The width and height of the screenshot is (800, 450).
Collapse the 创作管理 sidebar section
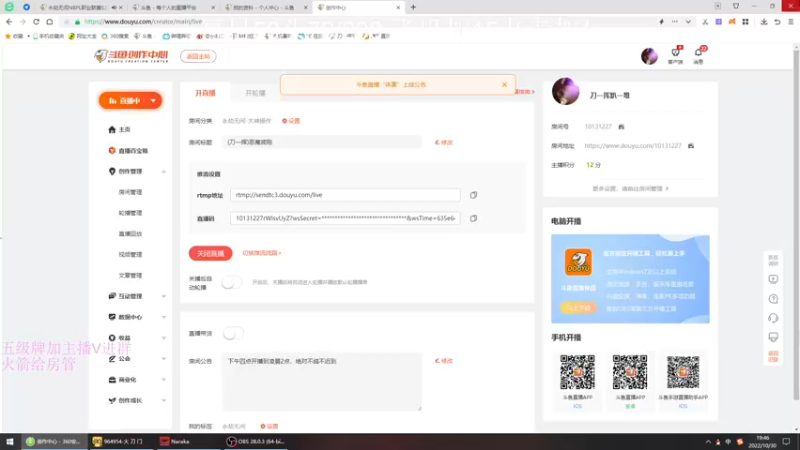[164, 172]
